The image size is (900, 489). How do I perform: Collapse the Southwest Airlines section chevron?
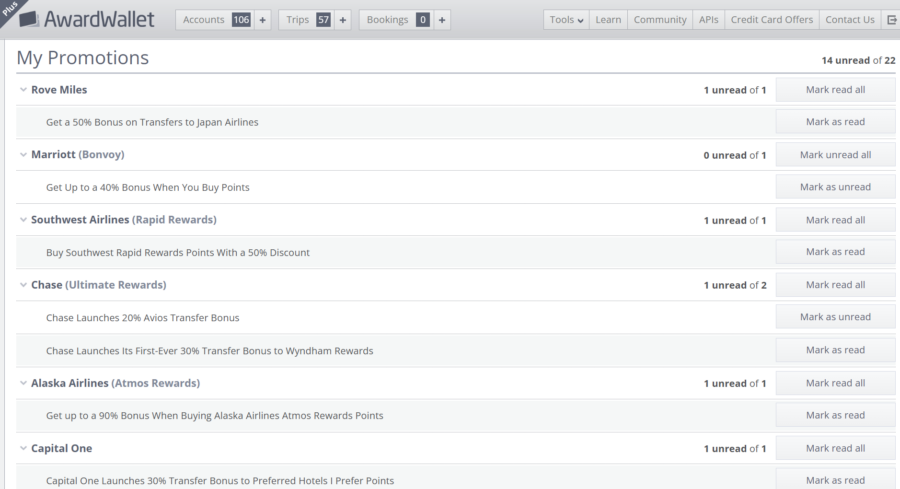pos(23,220)
